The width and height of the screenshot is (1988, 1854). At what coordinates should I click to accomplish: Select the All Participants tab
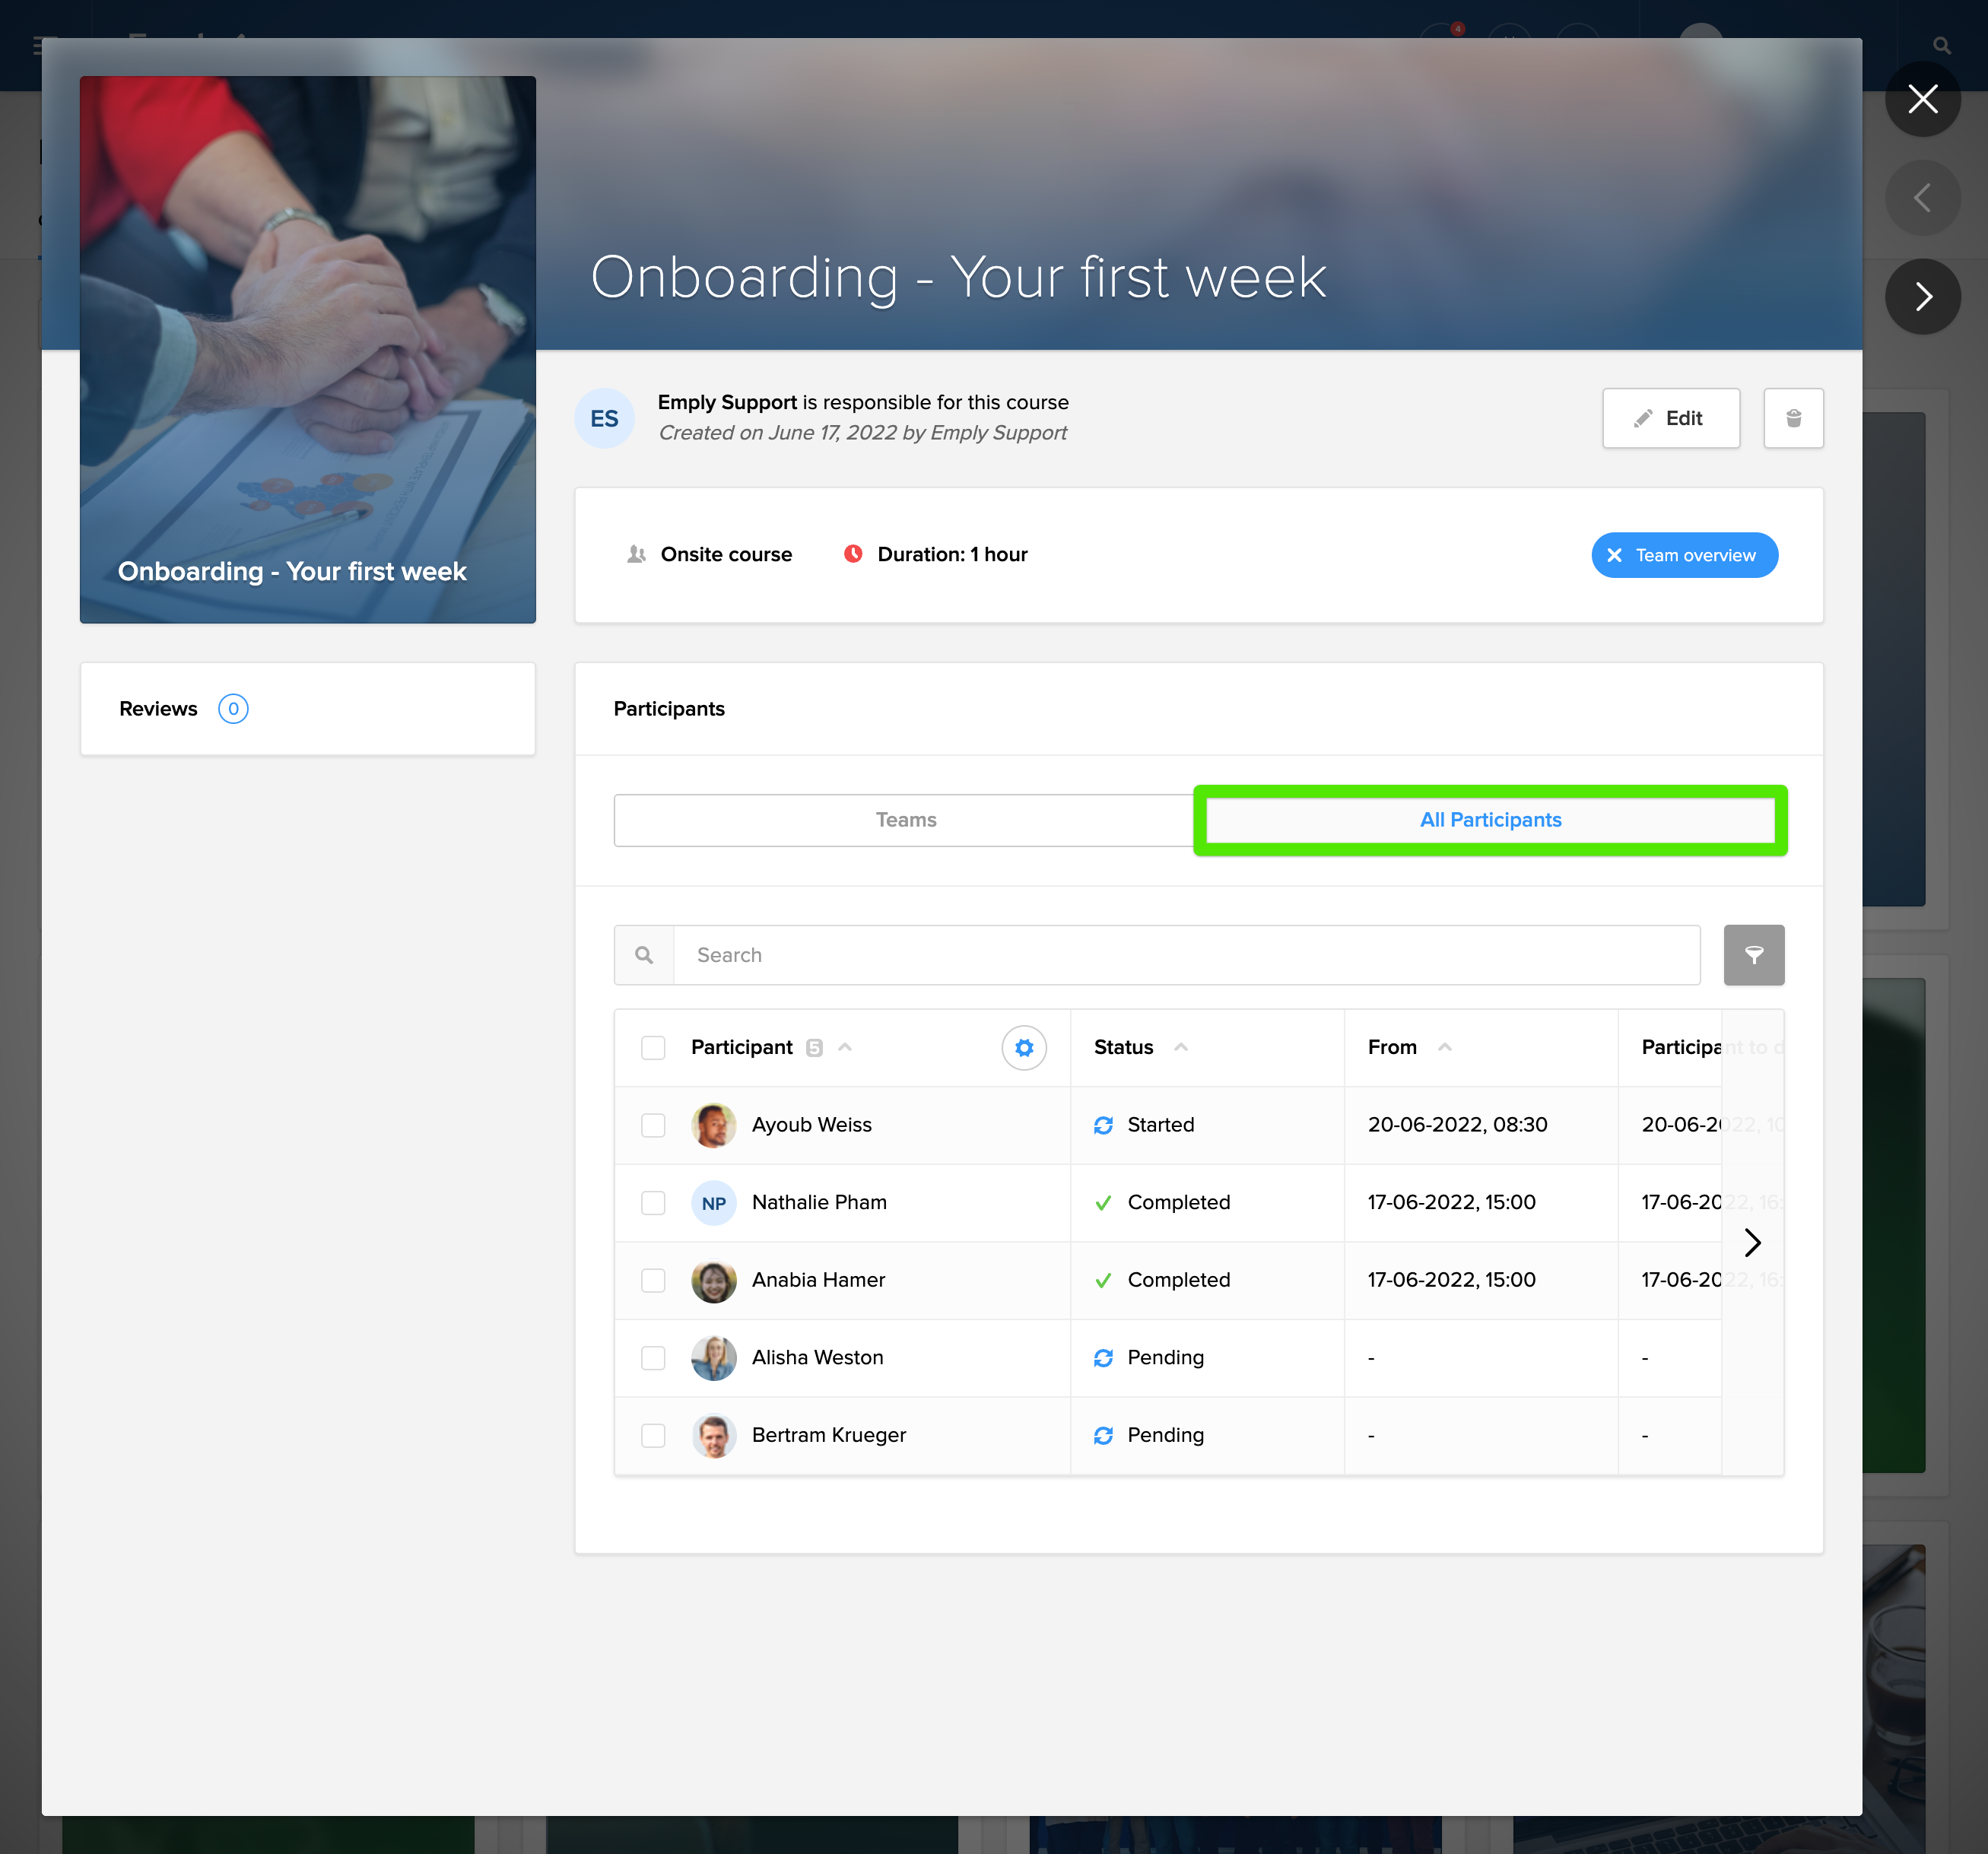click(x=1489, y=820)
